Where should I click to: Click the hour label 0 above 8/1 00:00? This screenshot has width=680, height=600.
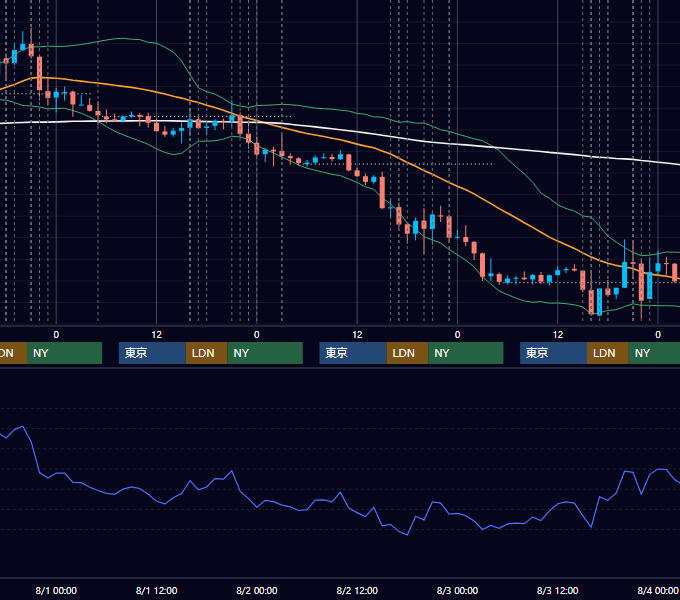pos(56,335)
